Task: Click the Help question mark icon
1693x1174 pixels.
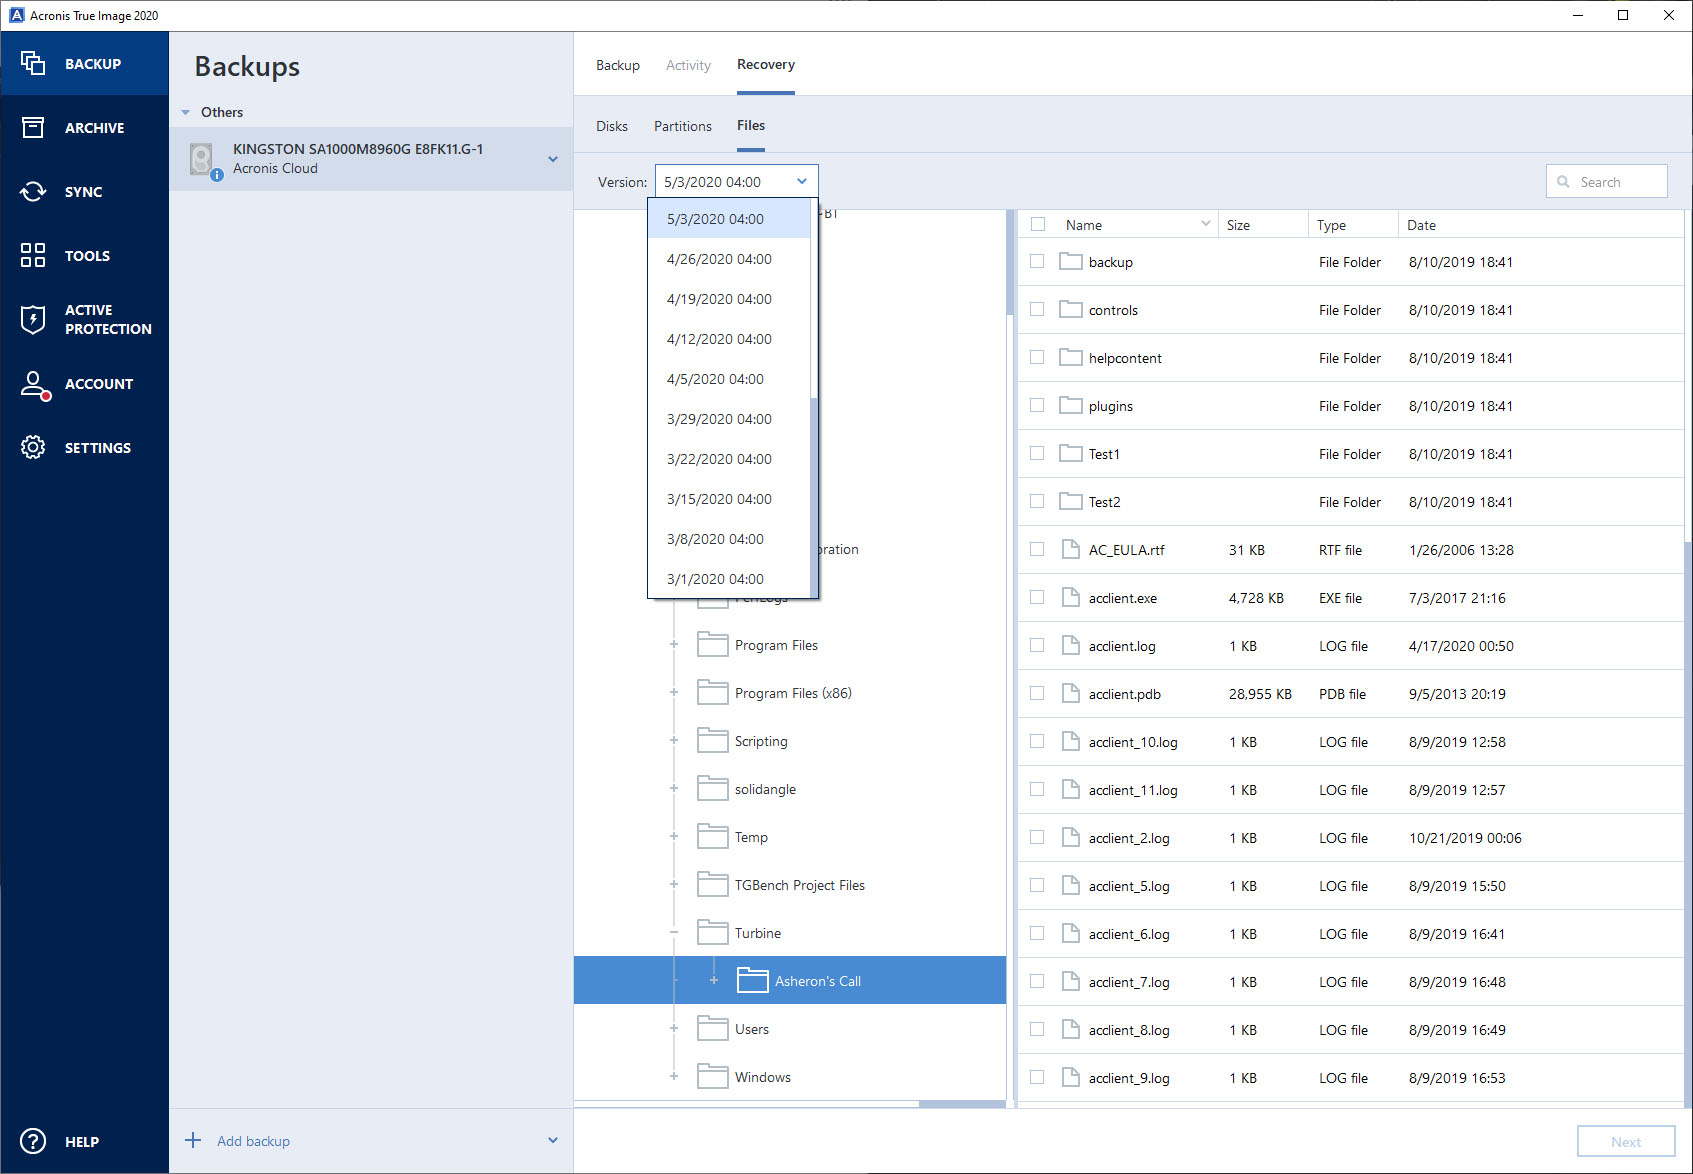Action: point(33,1141)
